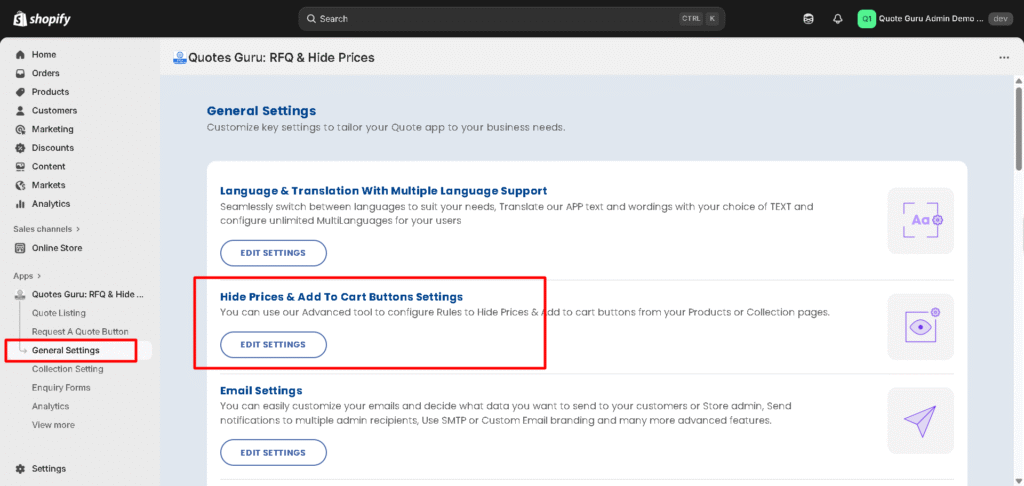This screenshot has height=486, width=1024.
Task: Expand the Apps section chevron
Action: [x=38, y=276]
